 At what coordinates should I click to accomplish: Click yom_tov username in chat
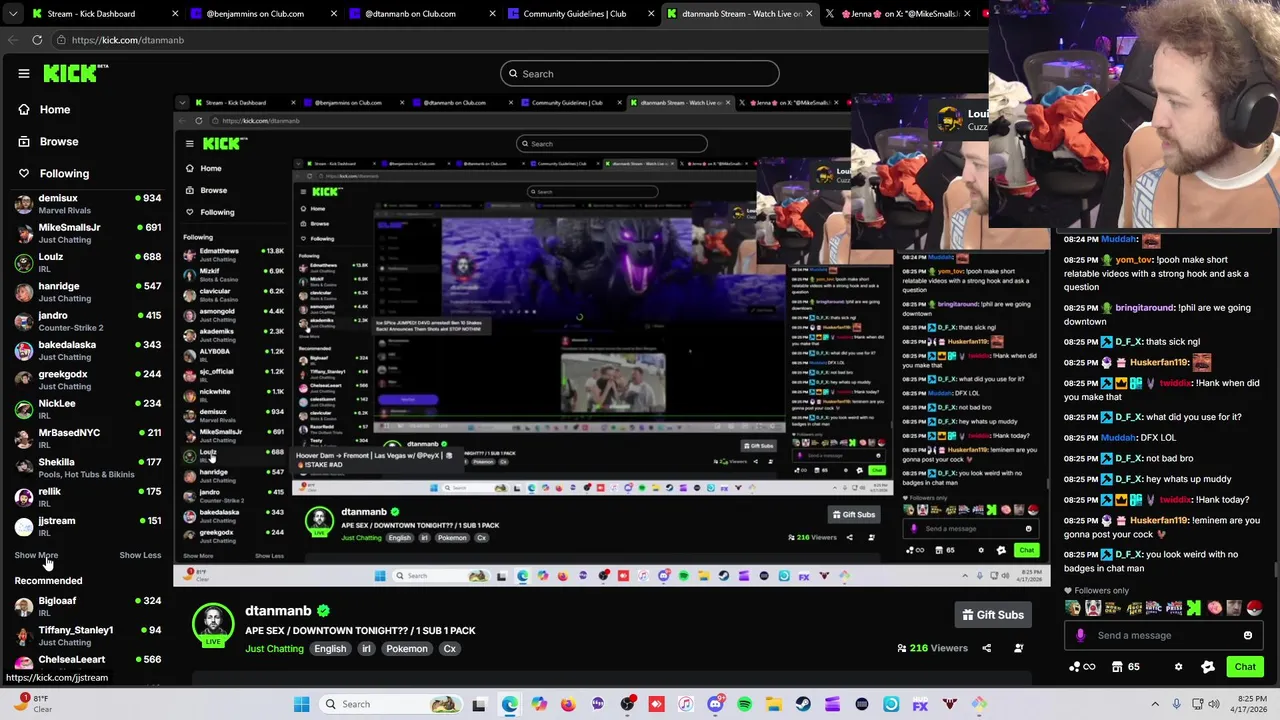pyautogui.click(x=1135, y=260)
